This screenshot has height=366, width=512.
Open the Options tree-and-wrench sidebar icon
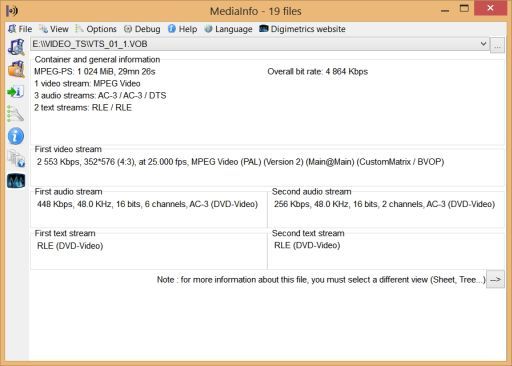(15, 113)
